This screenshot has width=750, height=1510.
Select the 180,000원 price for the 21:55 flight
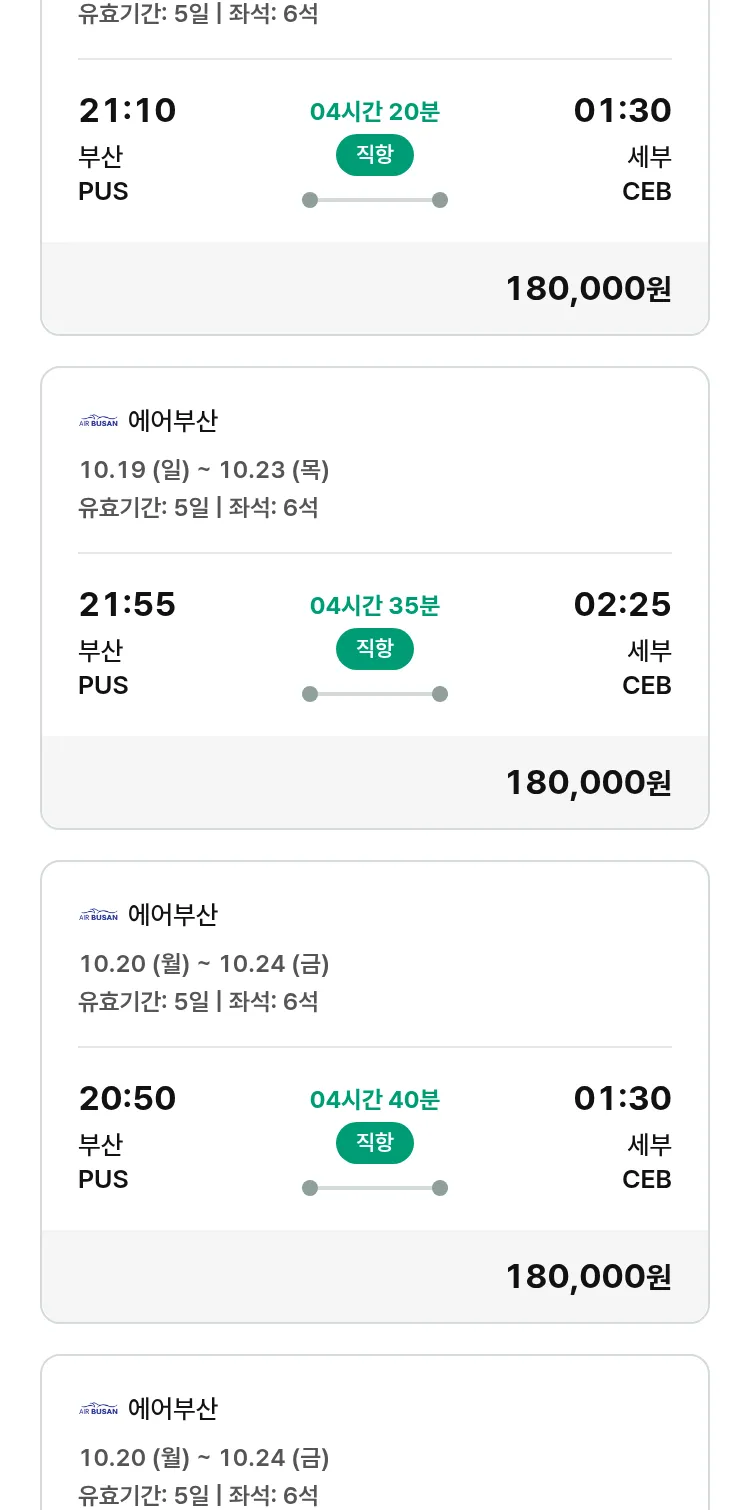pyautogui.click(x=588, y=783)
